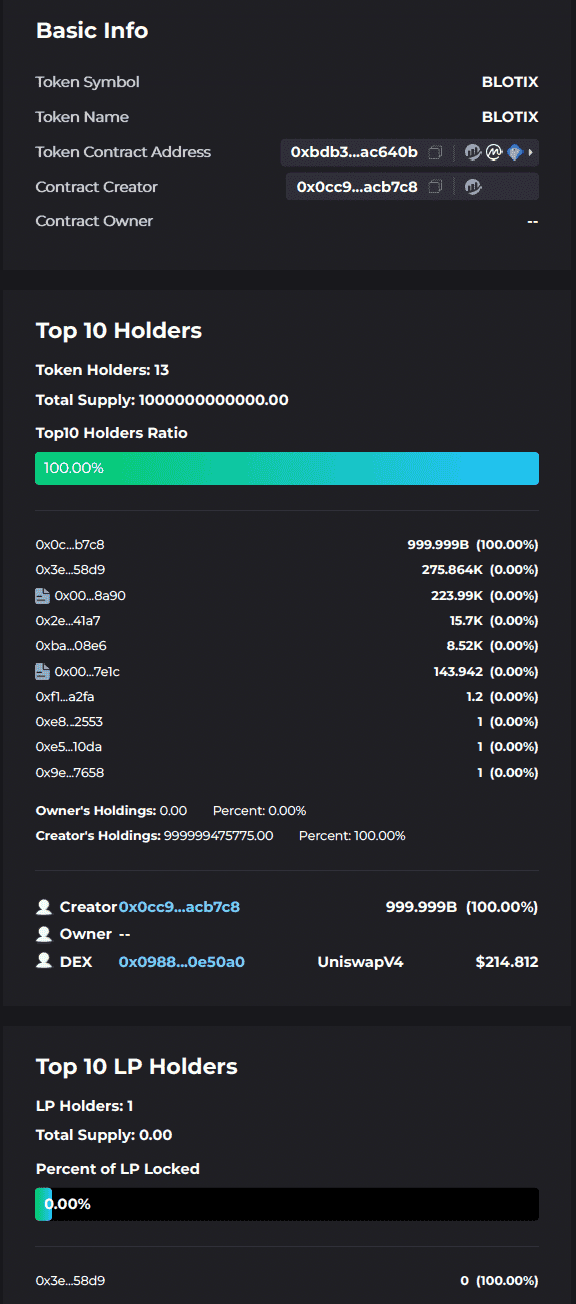Click the Percent of LP Locked bar
The width and height of the screenshot is (576, 1304).
[287, 1204]
